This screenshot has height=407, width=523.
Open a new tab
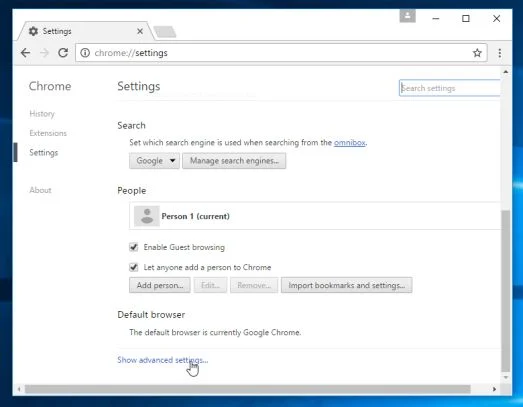click(x=165, y=32)
